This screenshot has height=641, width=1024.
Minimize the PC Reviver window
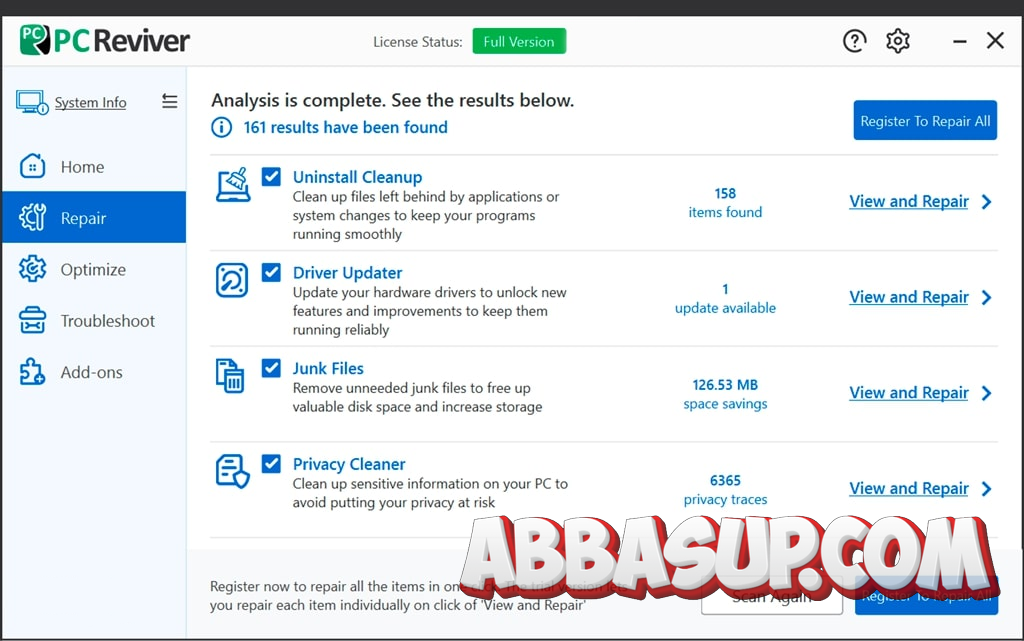[959, 41]
